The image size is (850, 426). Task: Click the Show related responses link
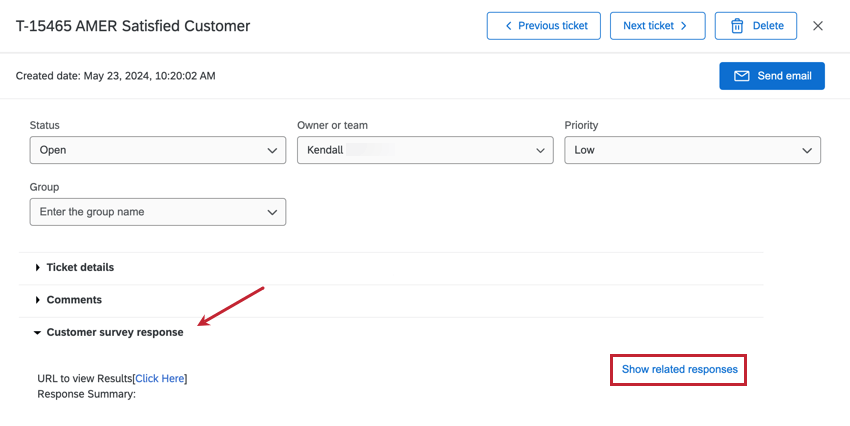click(x=680, y=370)
